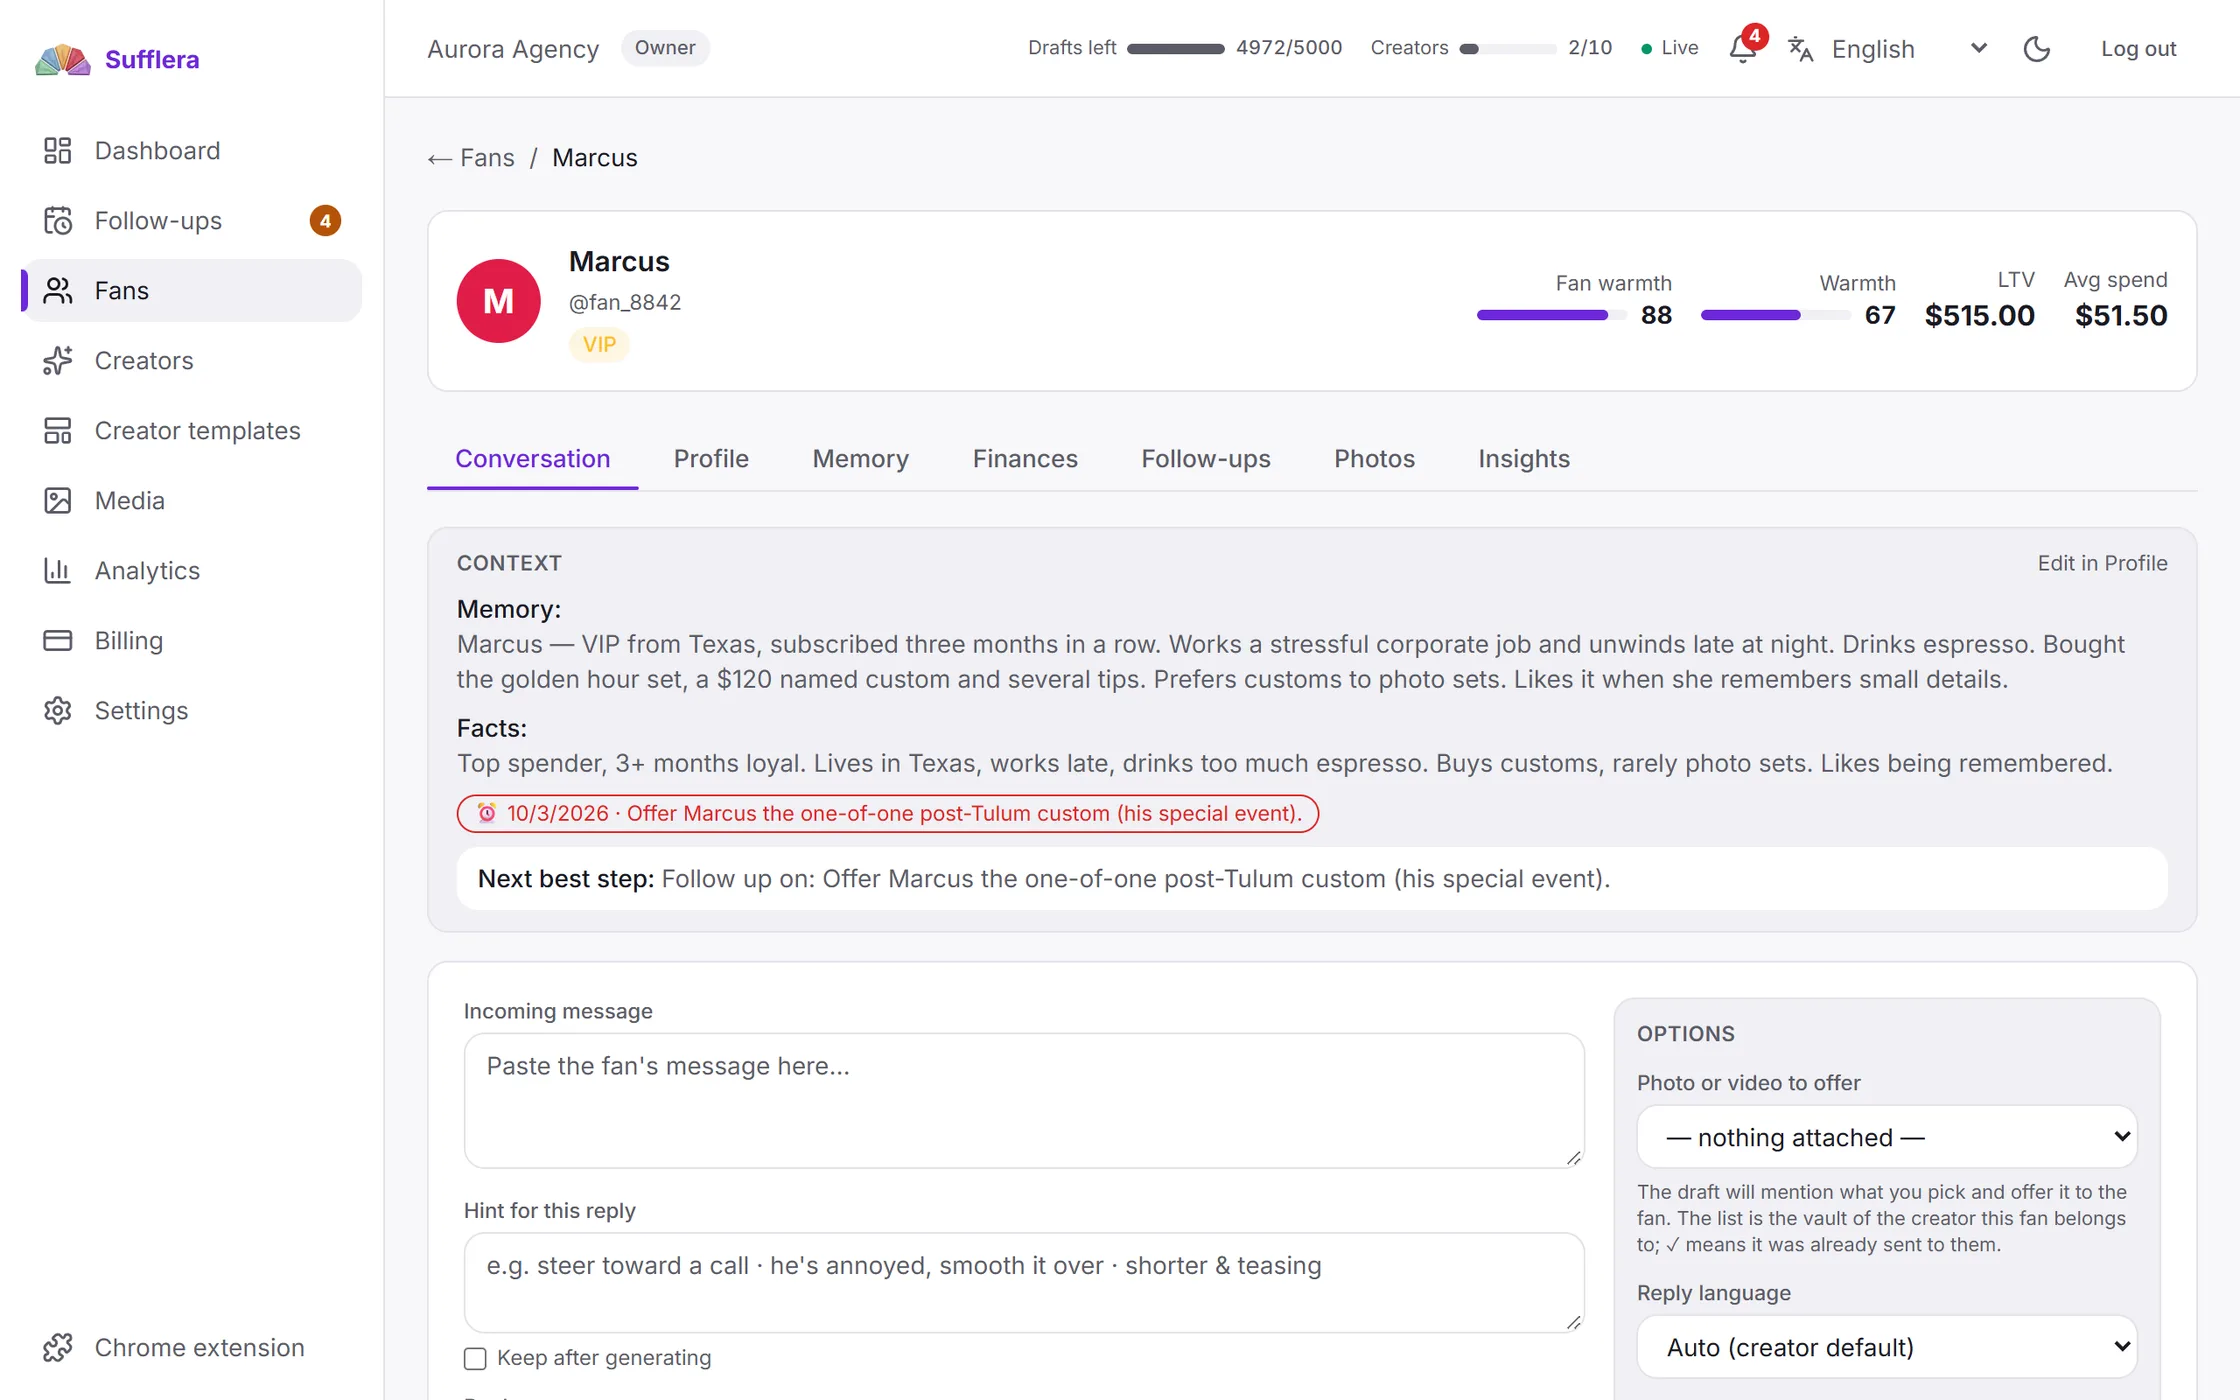Open Photo or video to offer dropdown
This screenshot has width=2240, height=1400.
[1886, 1137]
